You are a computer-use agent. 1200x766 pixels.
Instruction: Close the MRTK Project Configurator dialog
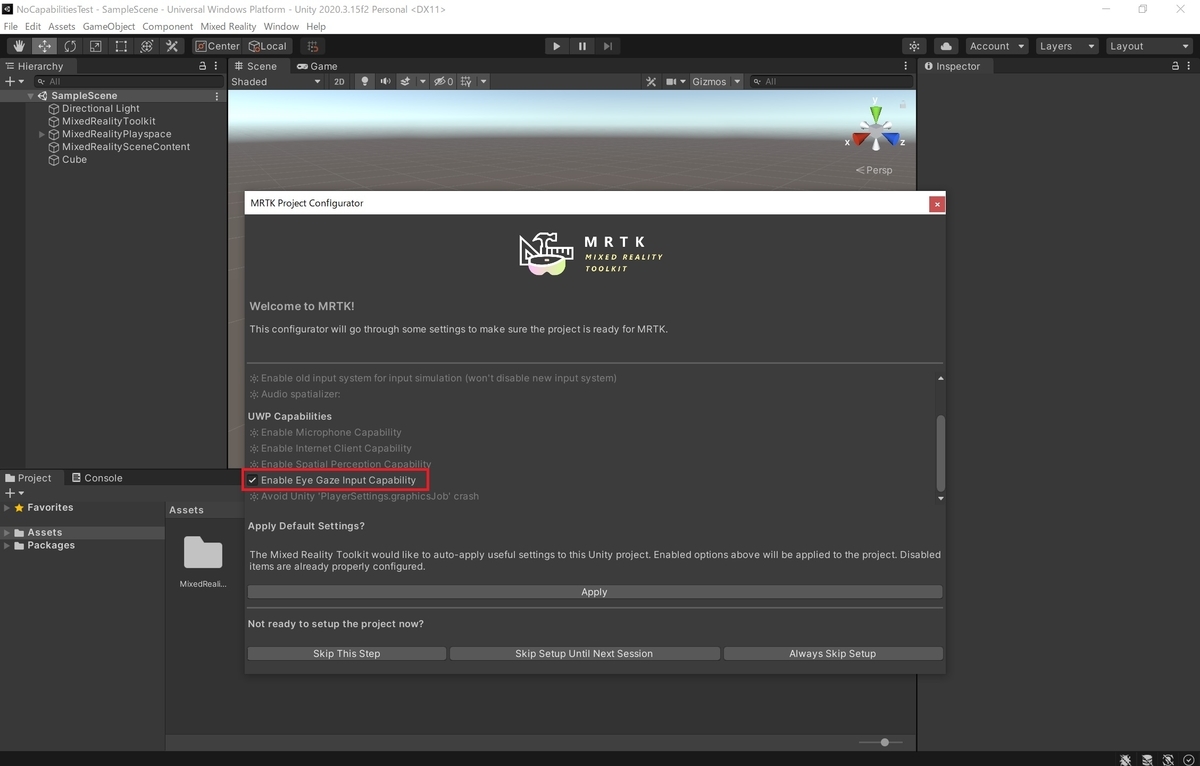[936, 204]
